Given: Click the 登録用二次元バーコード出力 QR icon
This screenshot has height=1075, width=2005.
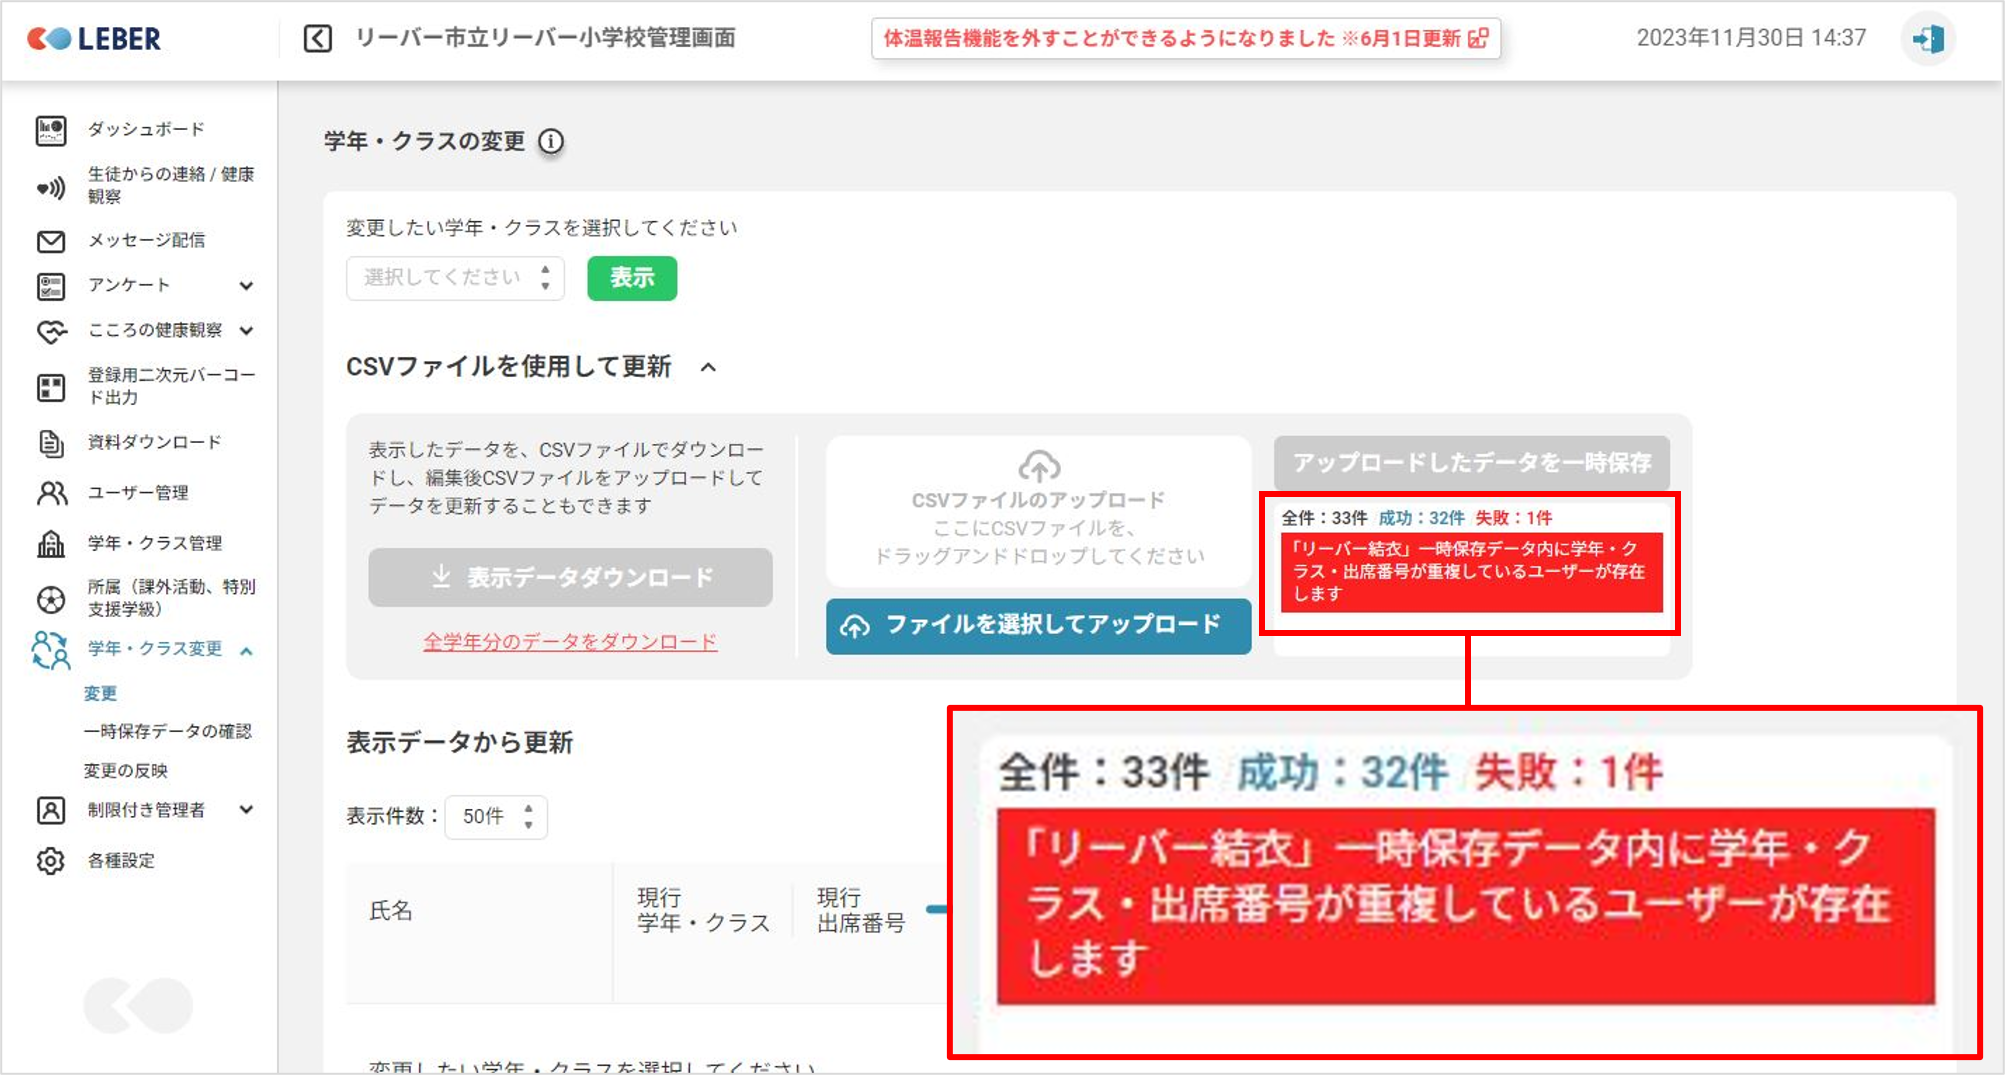Looking at the screenshot, I should pyautogui.click(x=50, y=387).
